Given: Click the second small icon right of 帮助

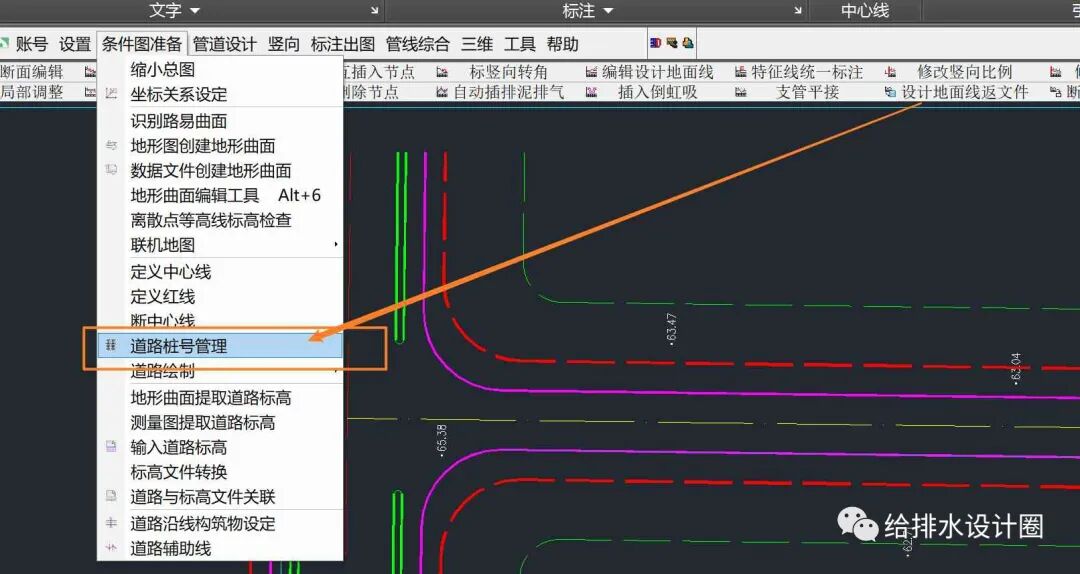Looking at the screenshot, I should tap(672, 43).
